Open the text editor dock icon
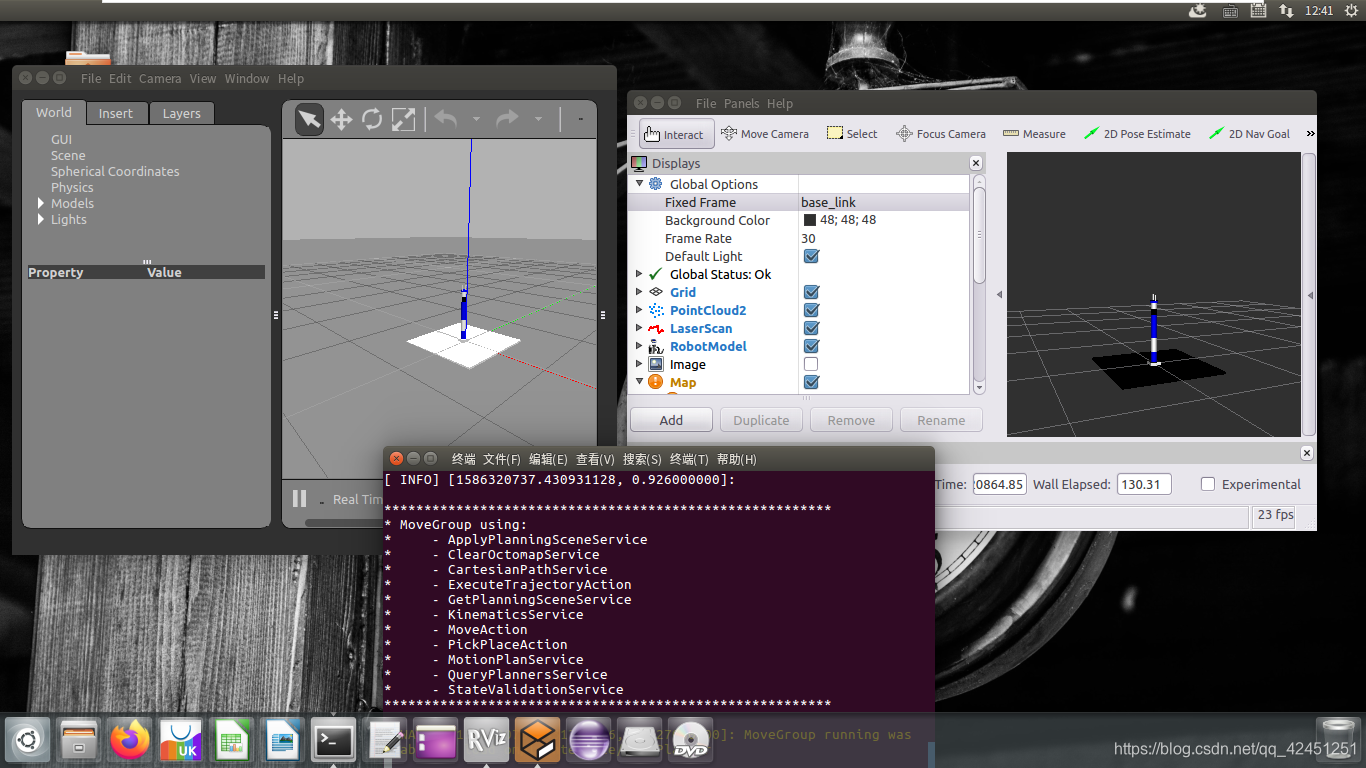1366x768 pixels. (x=385, y=741)
